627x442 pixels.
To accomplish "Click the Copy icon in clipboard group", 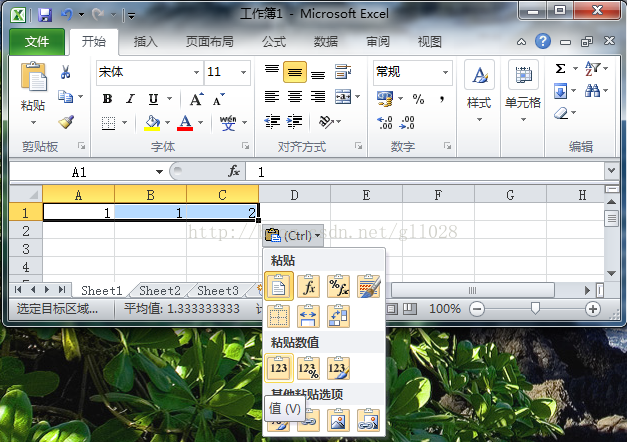I will point(65,96).
